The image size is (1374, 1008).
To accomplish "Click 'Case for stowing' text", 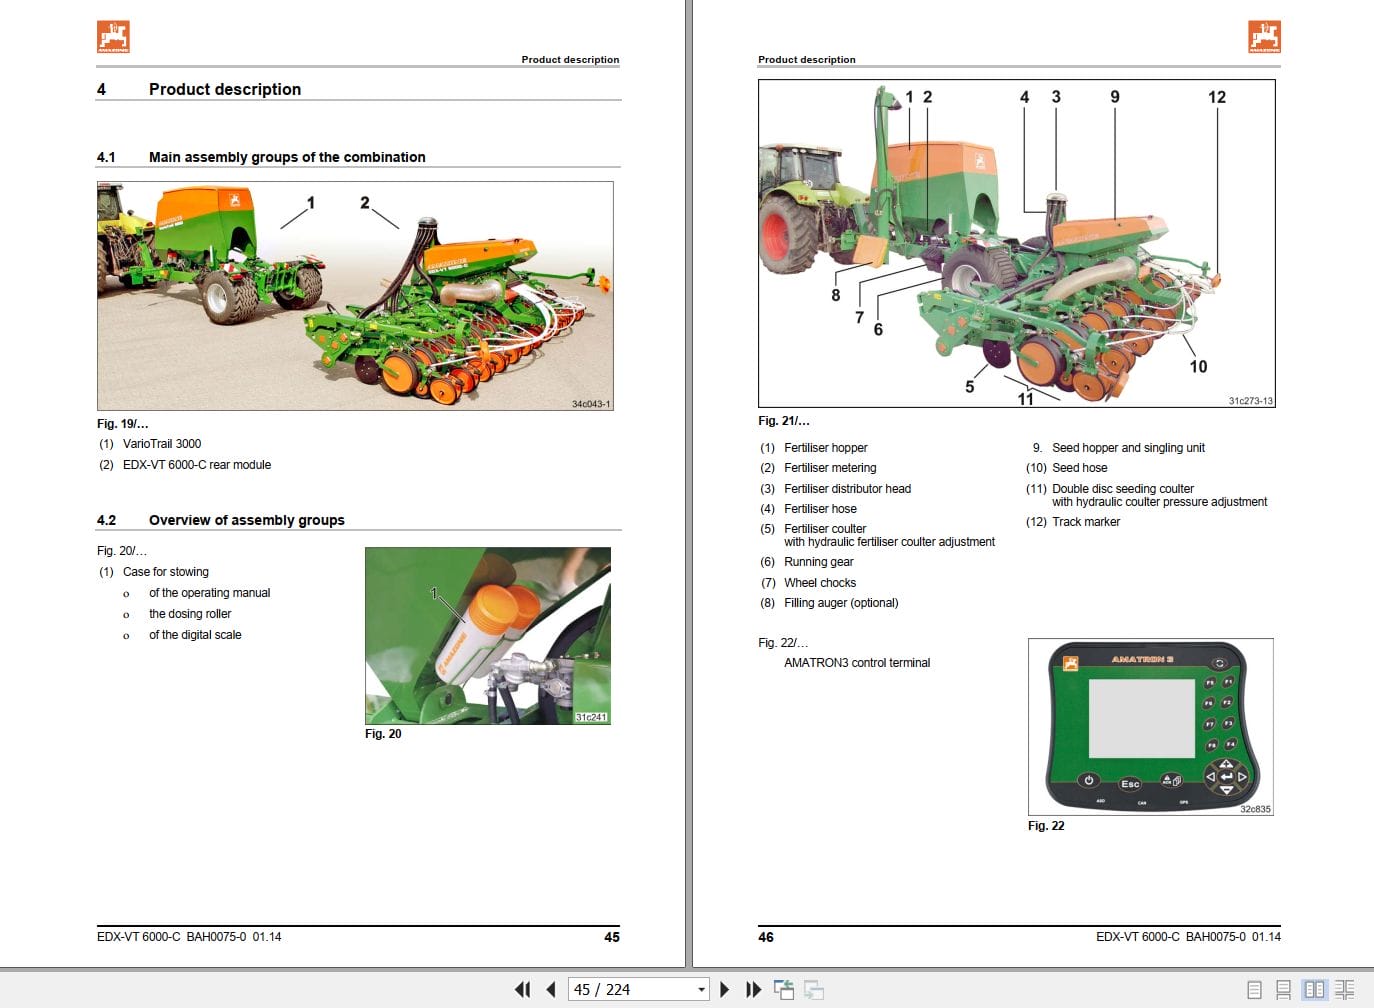I will pyautogui.click(x=166, y=572).
